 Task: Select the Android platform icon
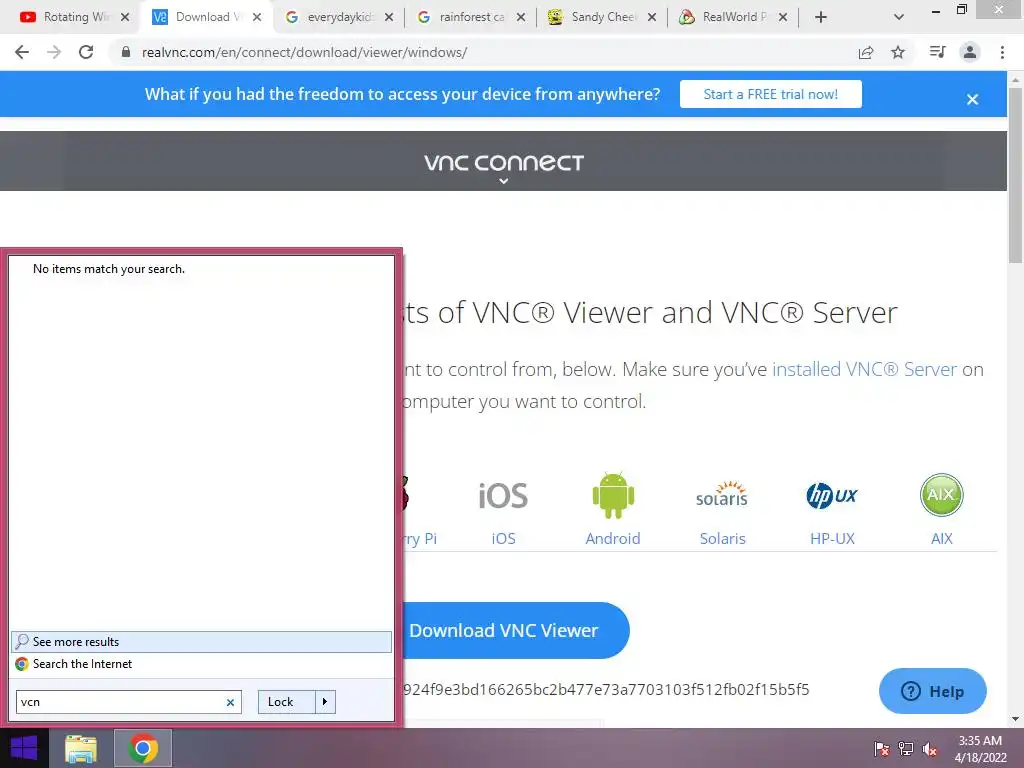tap(613, 495)
